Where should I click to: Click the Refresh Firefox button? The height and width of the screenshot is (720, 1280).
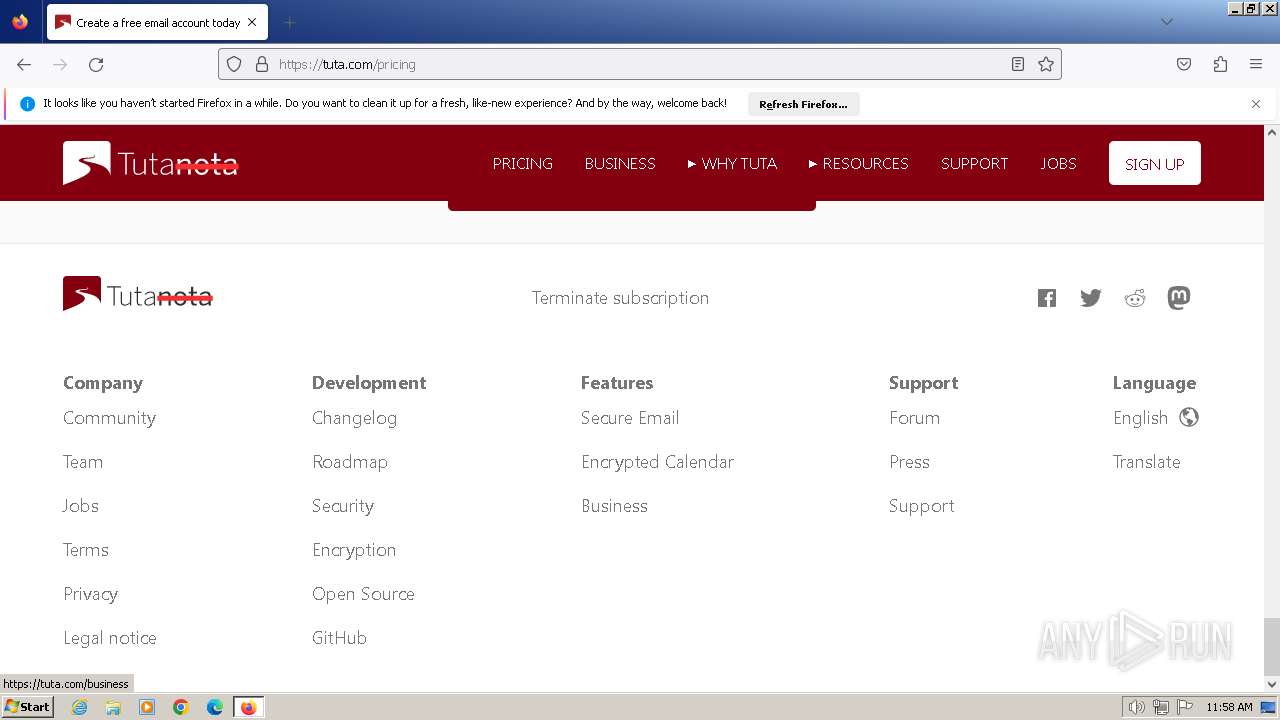[803, 104]
